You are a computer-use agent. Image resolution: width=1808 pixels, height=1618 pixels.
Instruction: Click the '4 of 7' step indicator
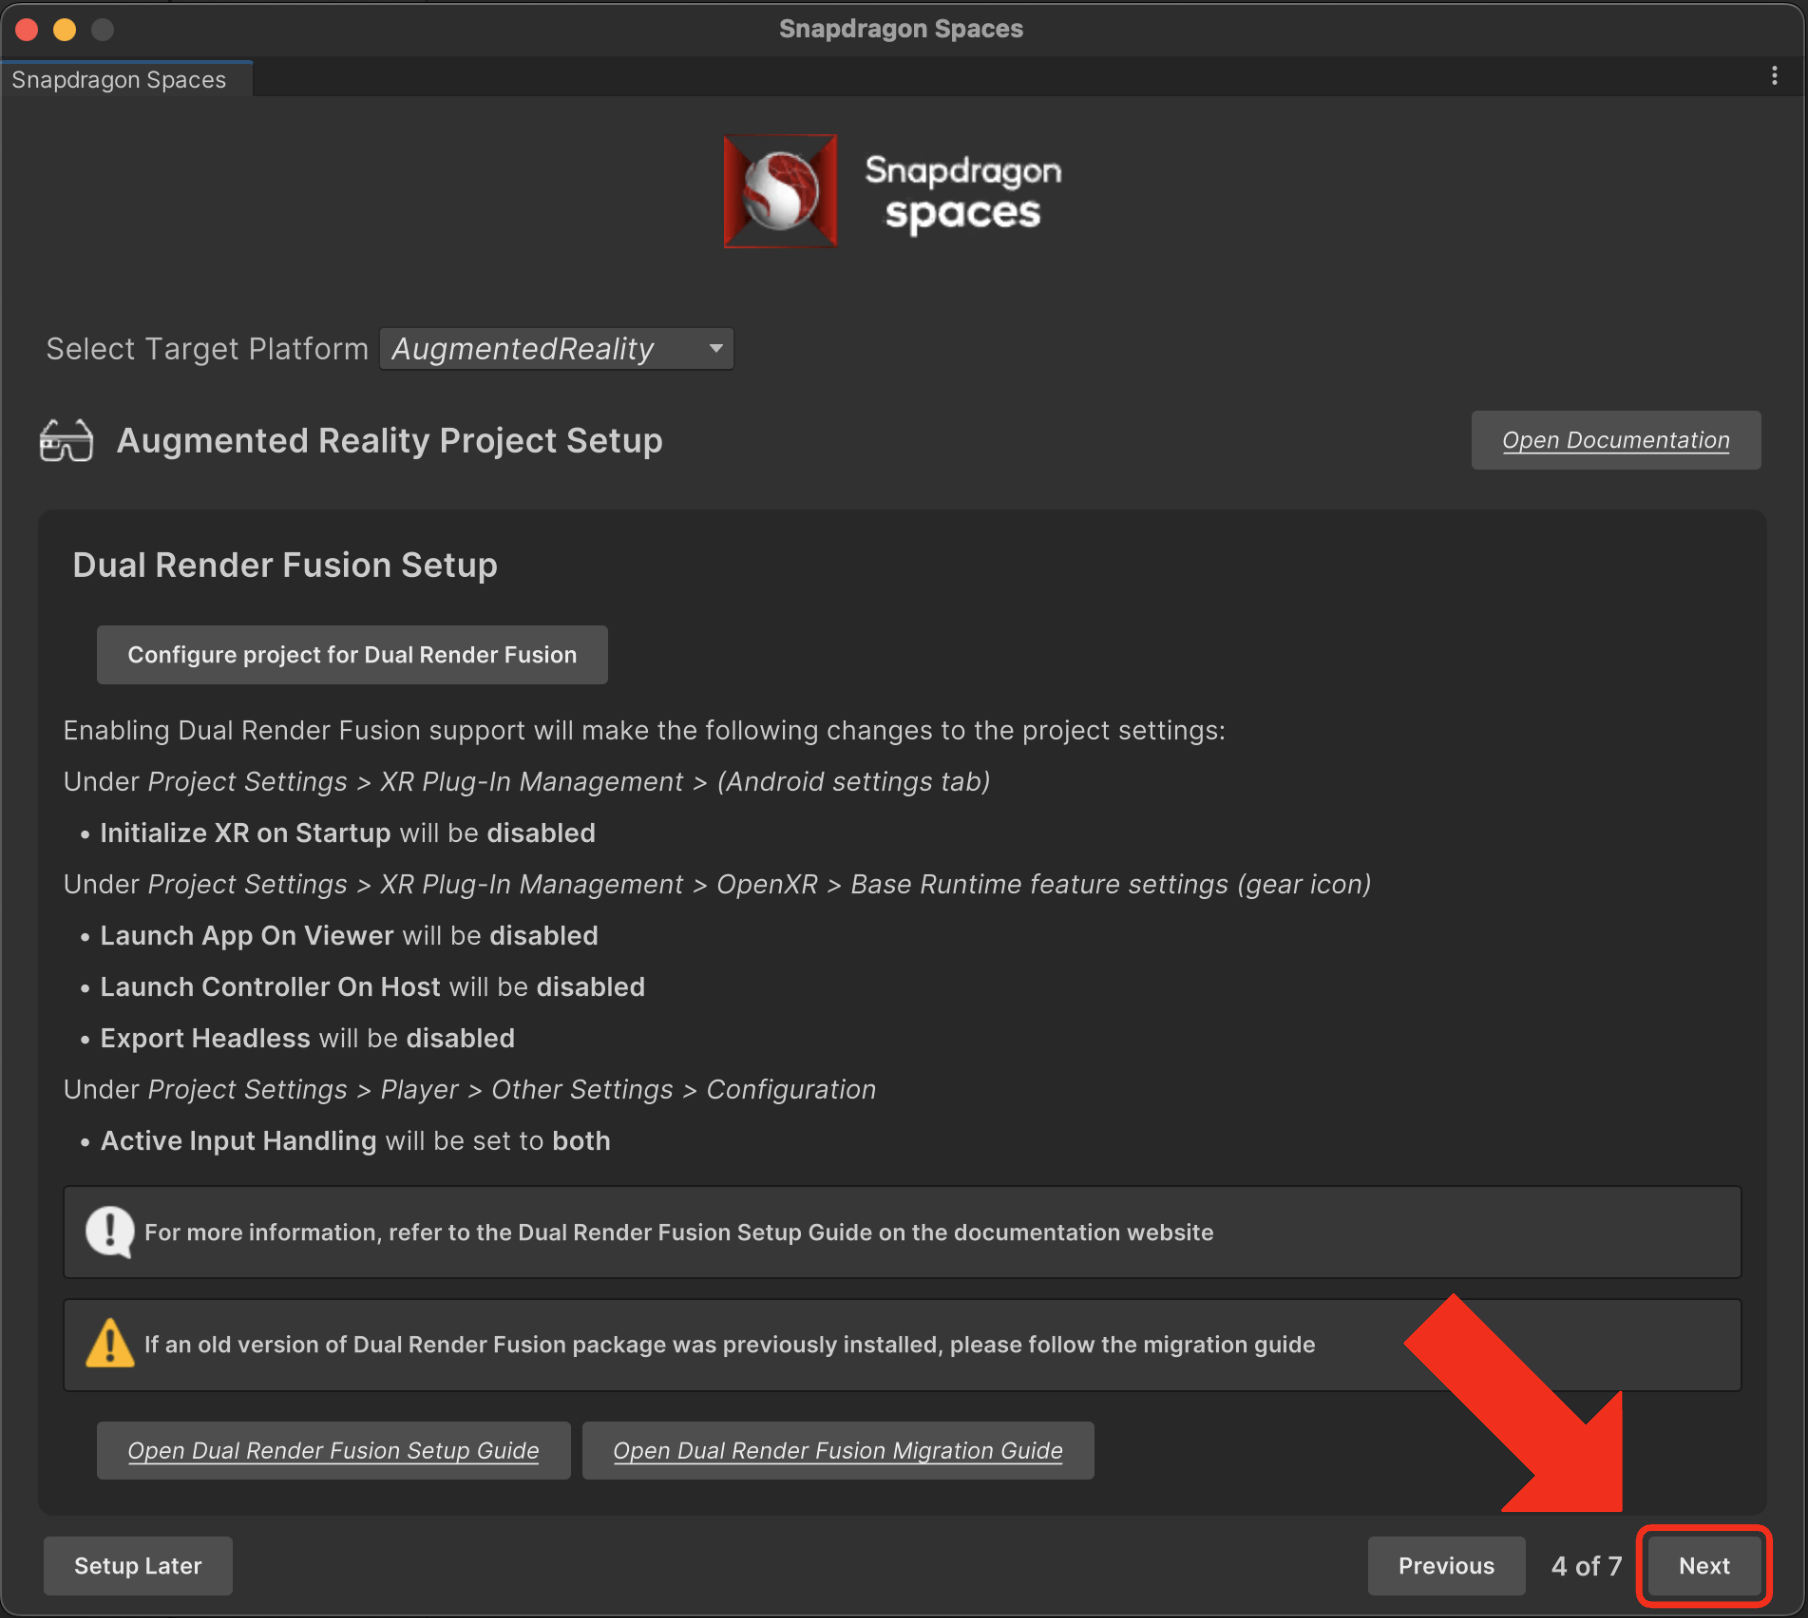pyautogui.click(x=1586, y=1566)
